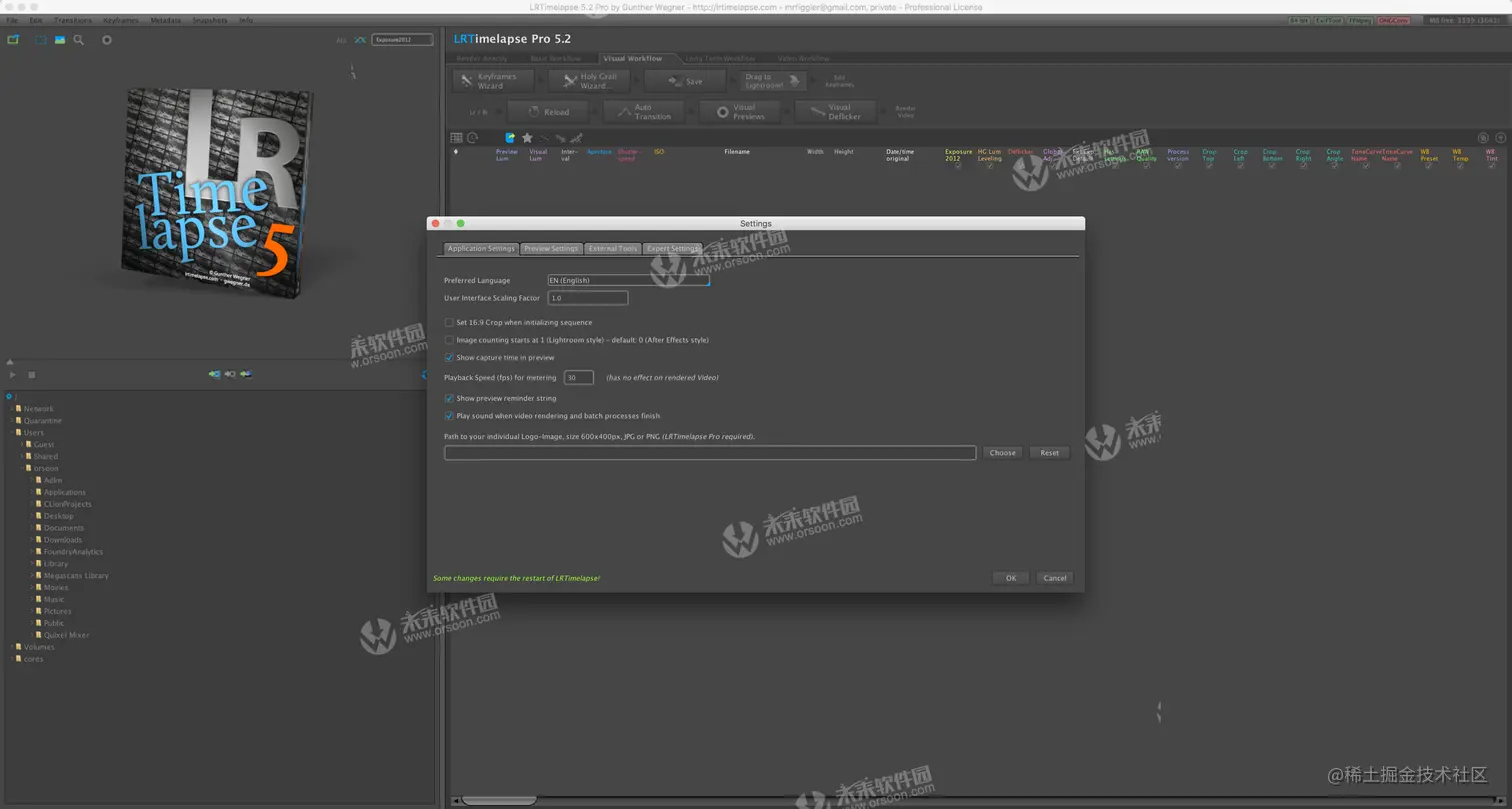Click Choose to pick a logo image
The image size is (1512, 809).
[1002, 453]
